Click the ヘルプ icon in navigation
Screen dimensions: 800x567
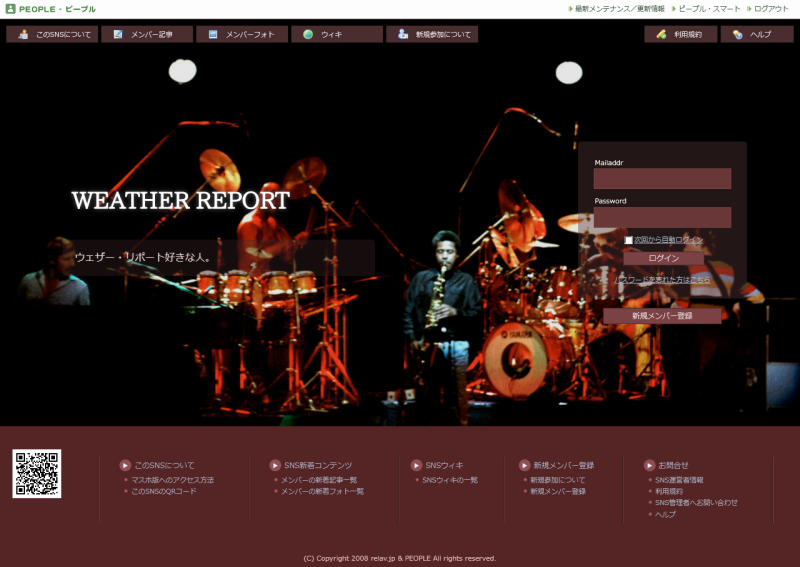[737, 34]
